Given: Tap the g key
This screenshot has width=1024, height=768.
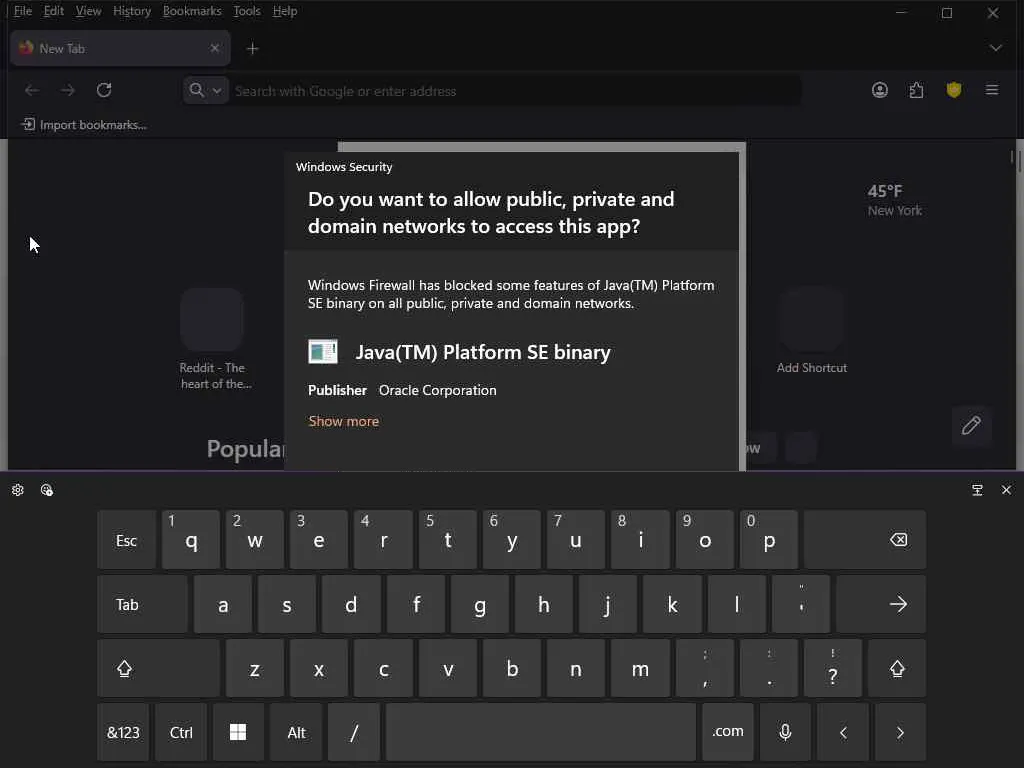Looking at the screenshot, I should pyautogui.click(x=479, y=604).
